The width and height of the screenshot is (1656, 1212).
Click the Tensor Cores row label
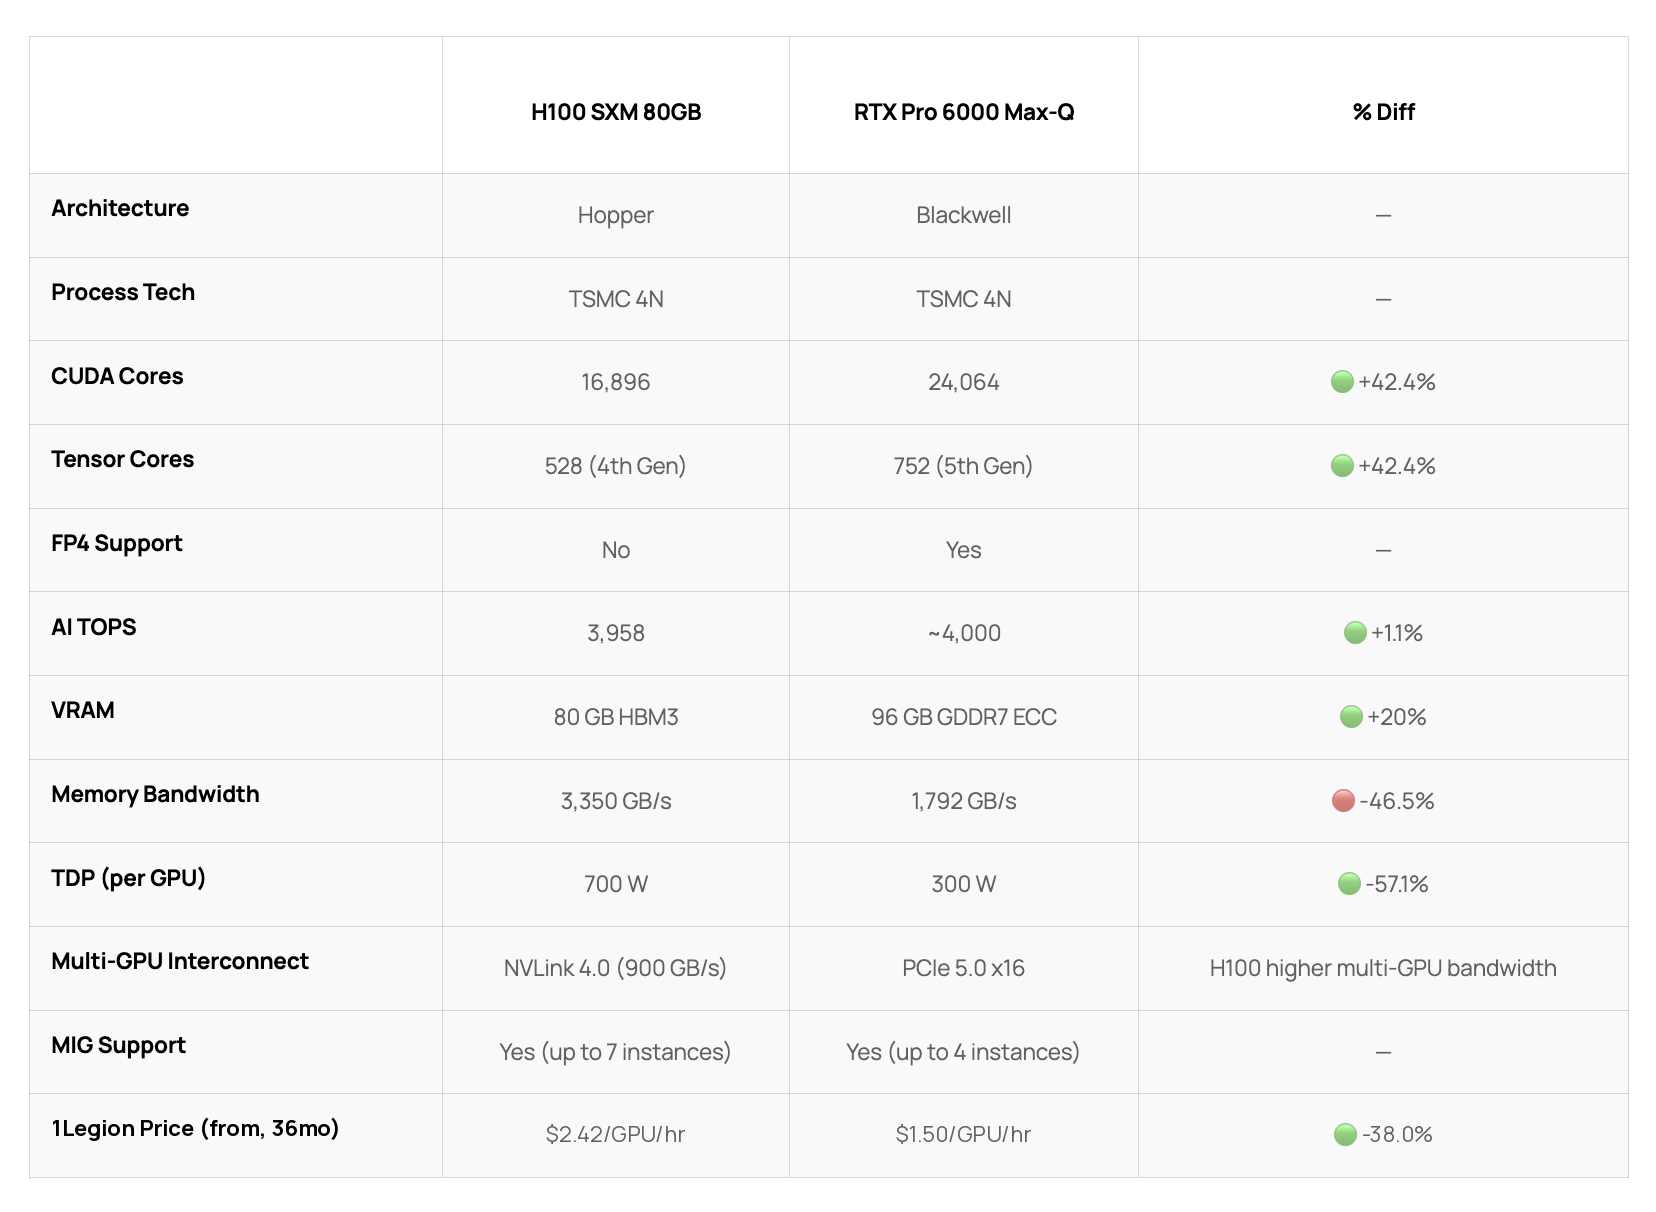(x=122, y=459)
